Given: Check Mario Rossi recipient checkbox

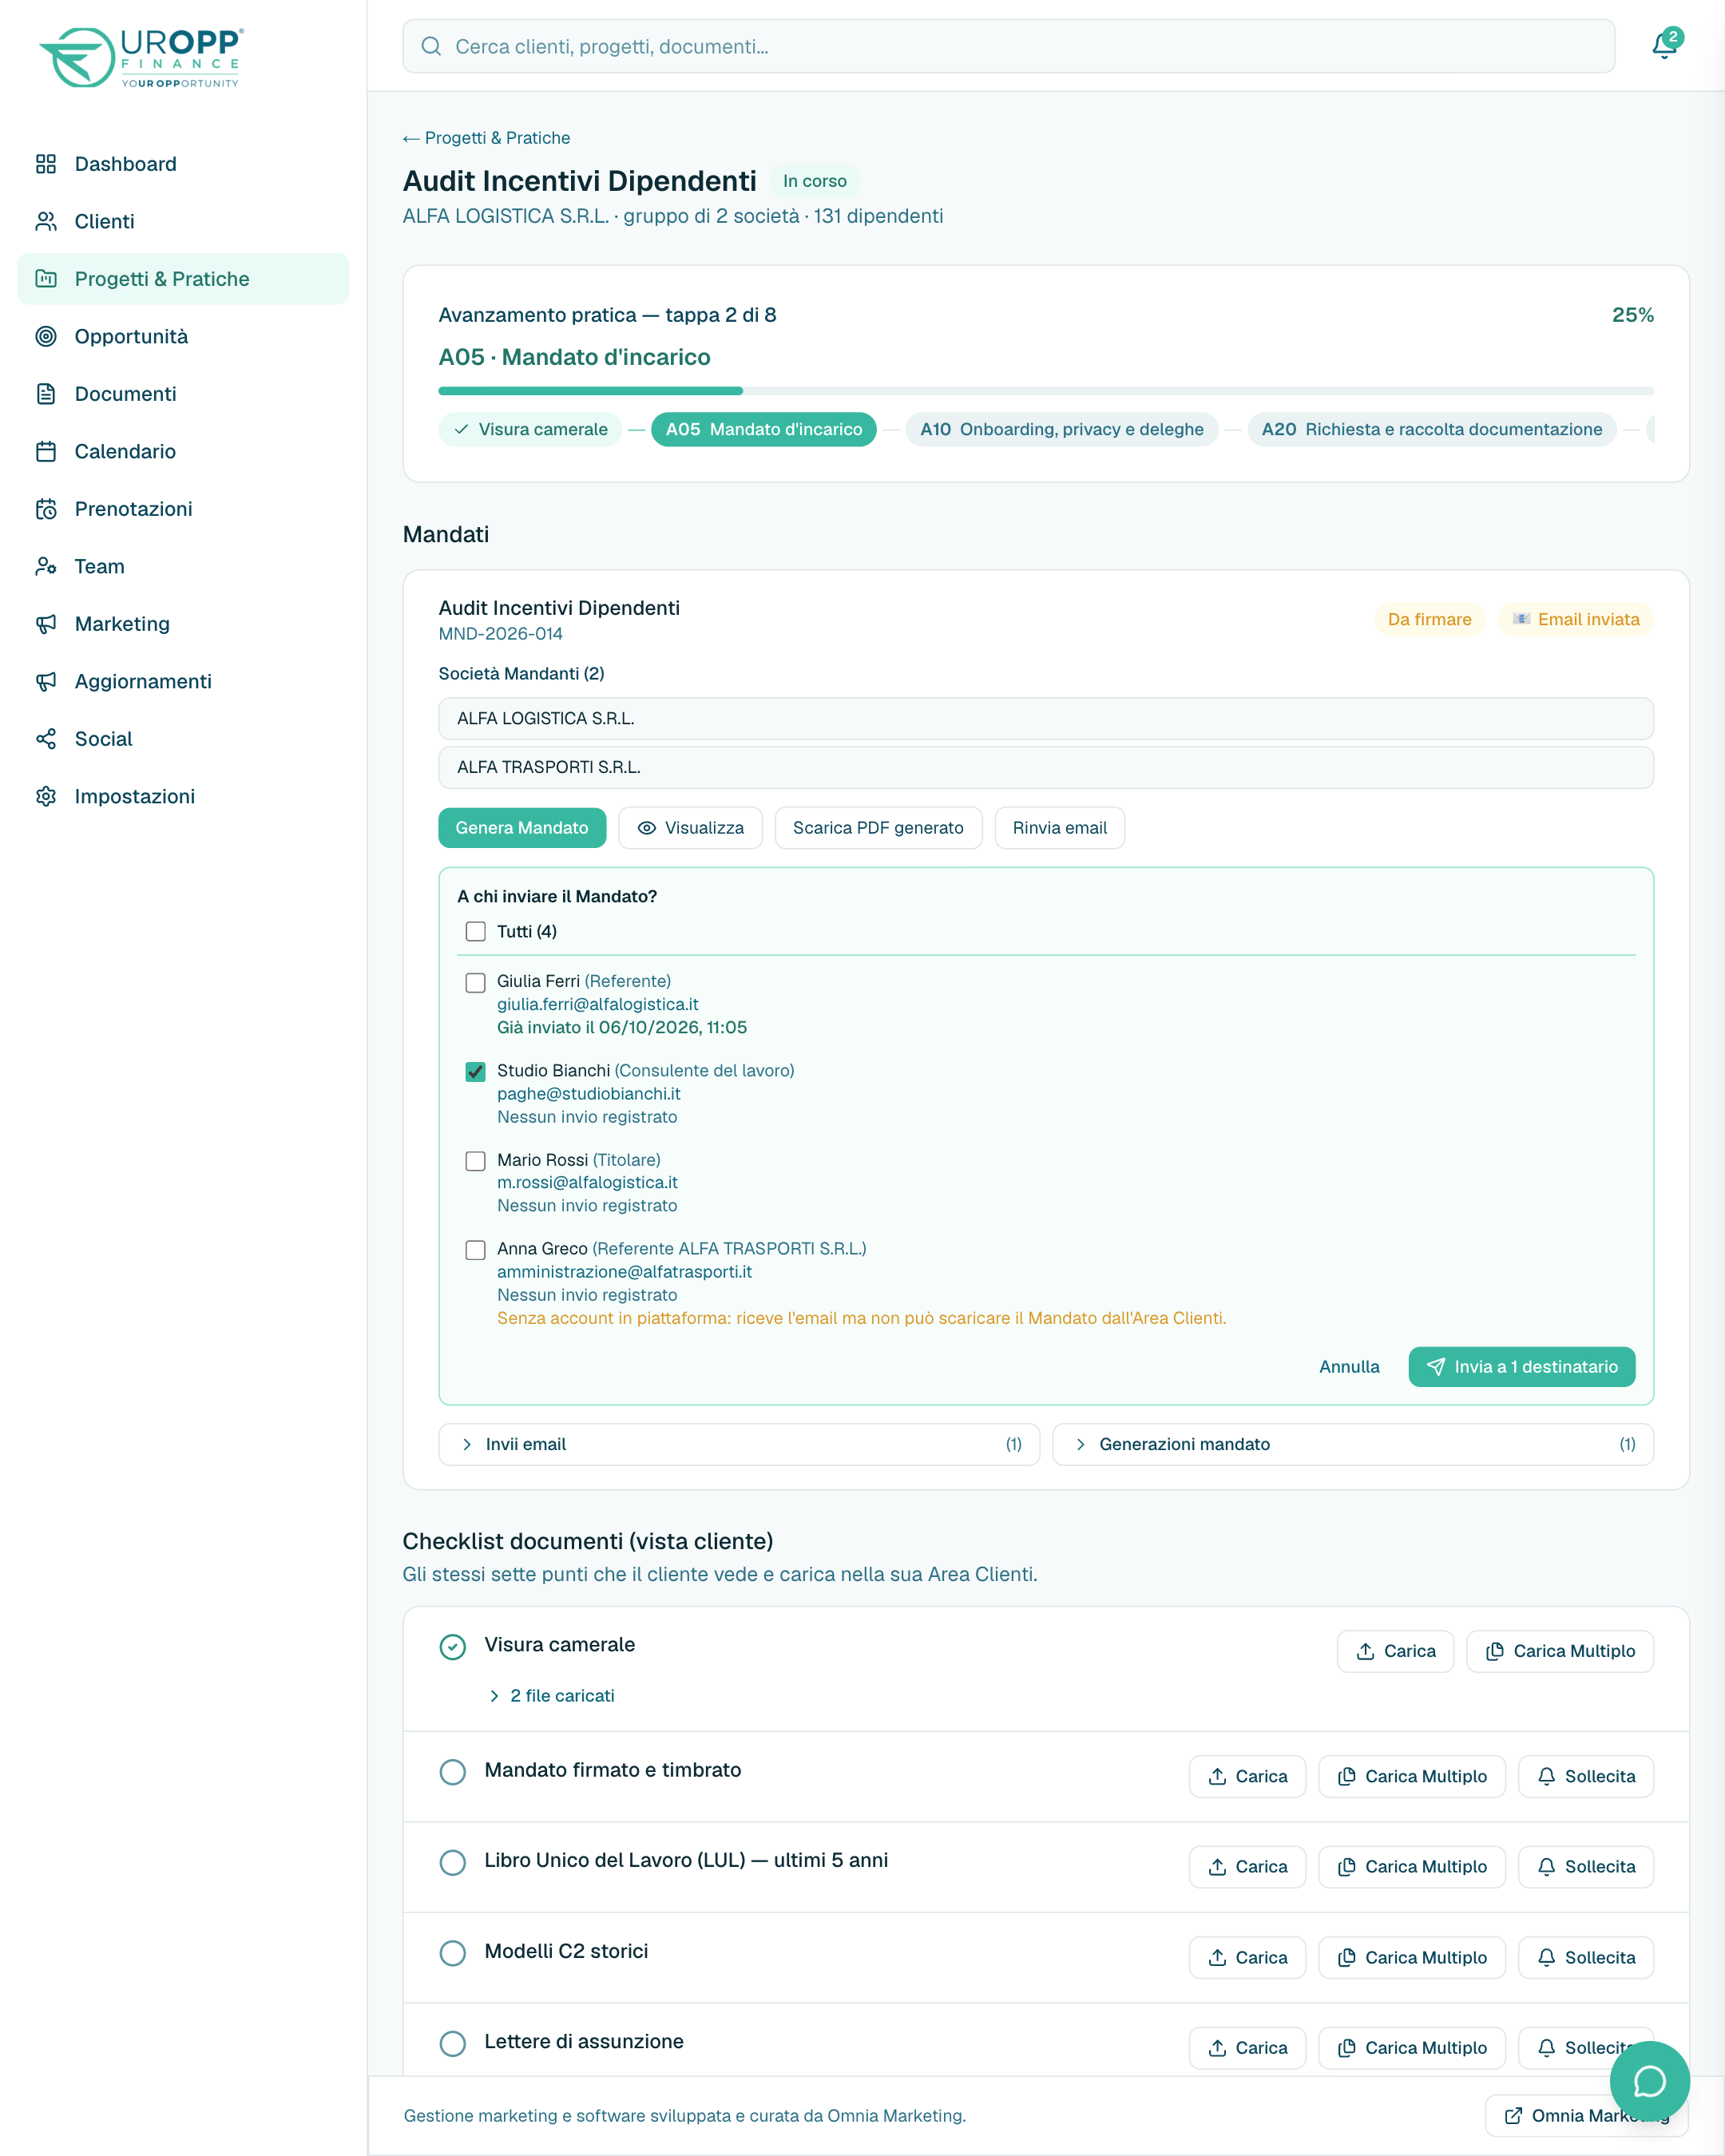Looking at the screenshot, I should pos(476,1161).
